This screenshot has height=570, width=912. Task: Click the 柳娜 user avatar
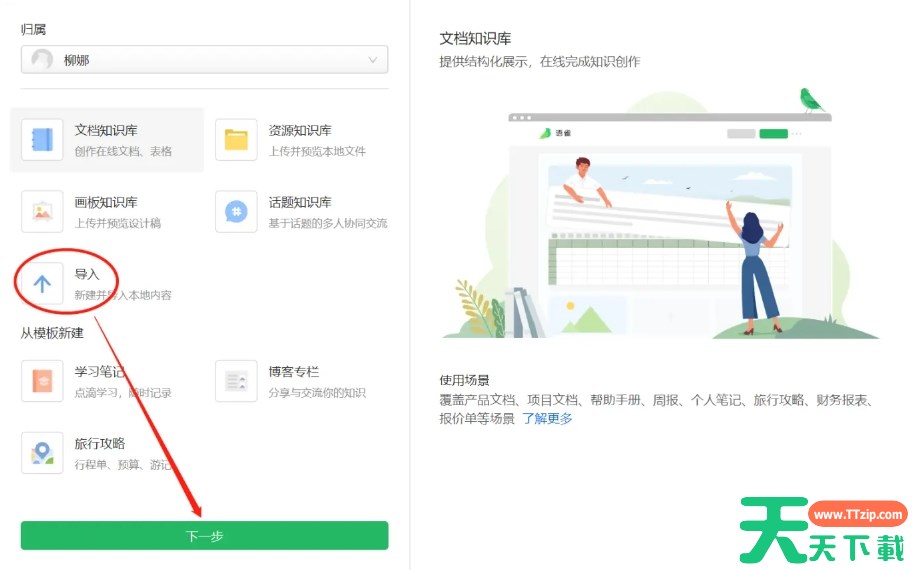pos(42,59)
